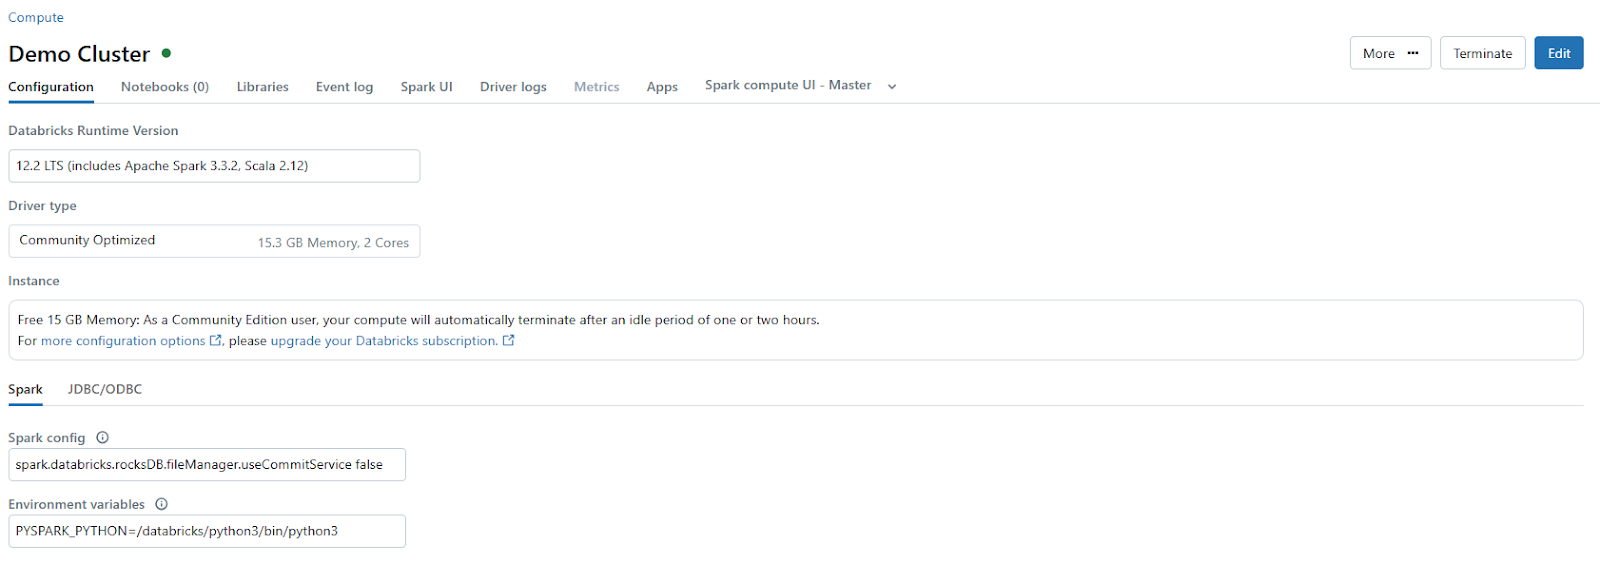This screenshot has width=1600, height=564.
Task: Open the Environment variables info icon
Action: (x=161, y=504)
